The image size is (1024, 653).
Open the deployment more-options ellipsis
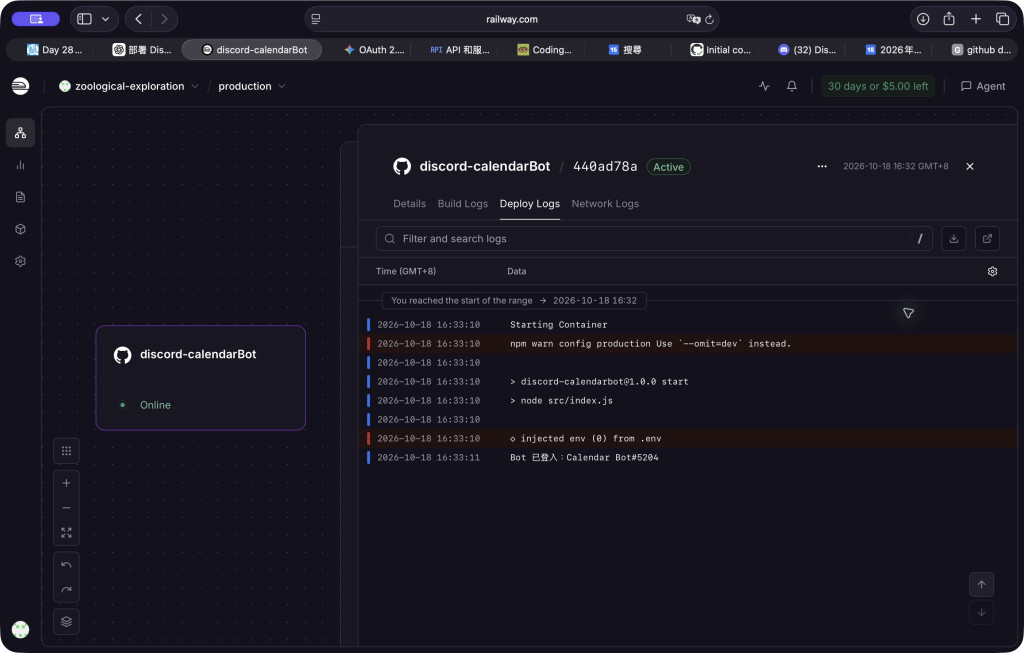click(x=822, y=167)
